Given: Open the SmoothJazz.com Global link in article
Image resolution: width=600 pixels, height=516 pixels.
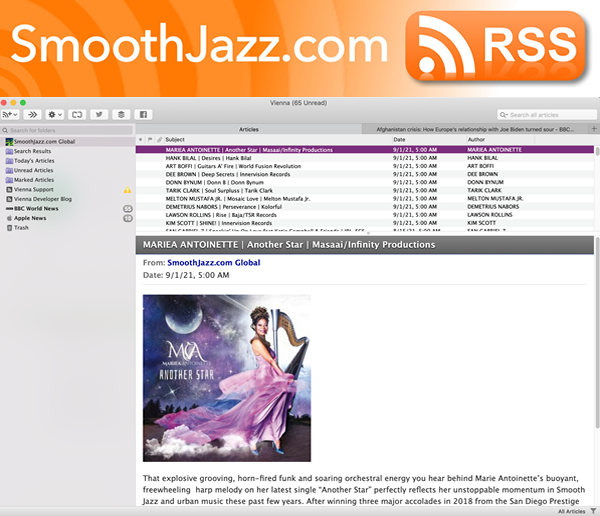Looking at the screenshot, I should tap(214, 263).
